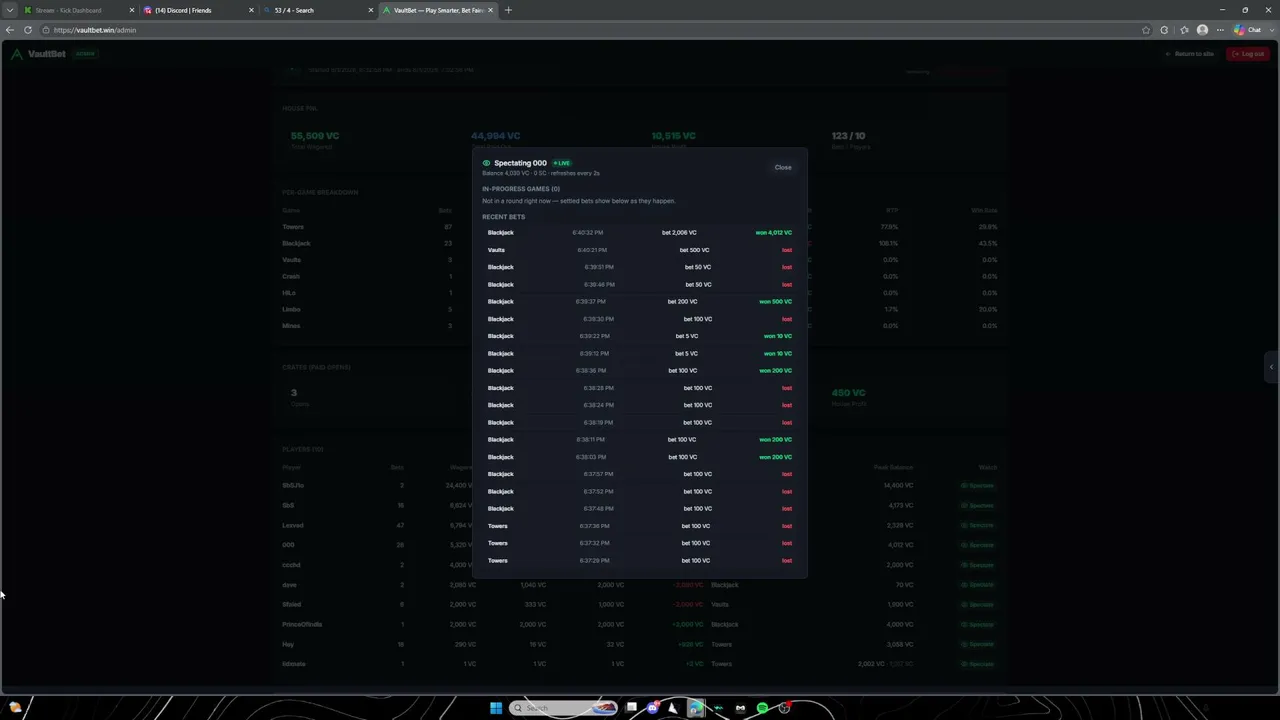Select the VaultBet browser tab
The height and width of the screenshot is (720, 1280).
(438, 10)
